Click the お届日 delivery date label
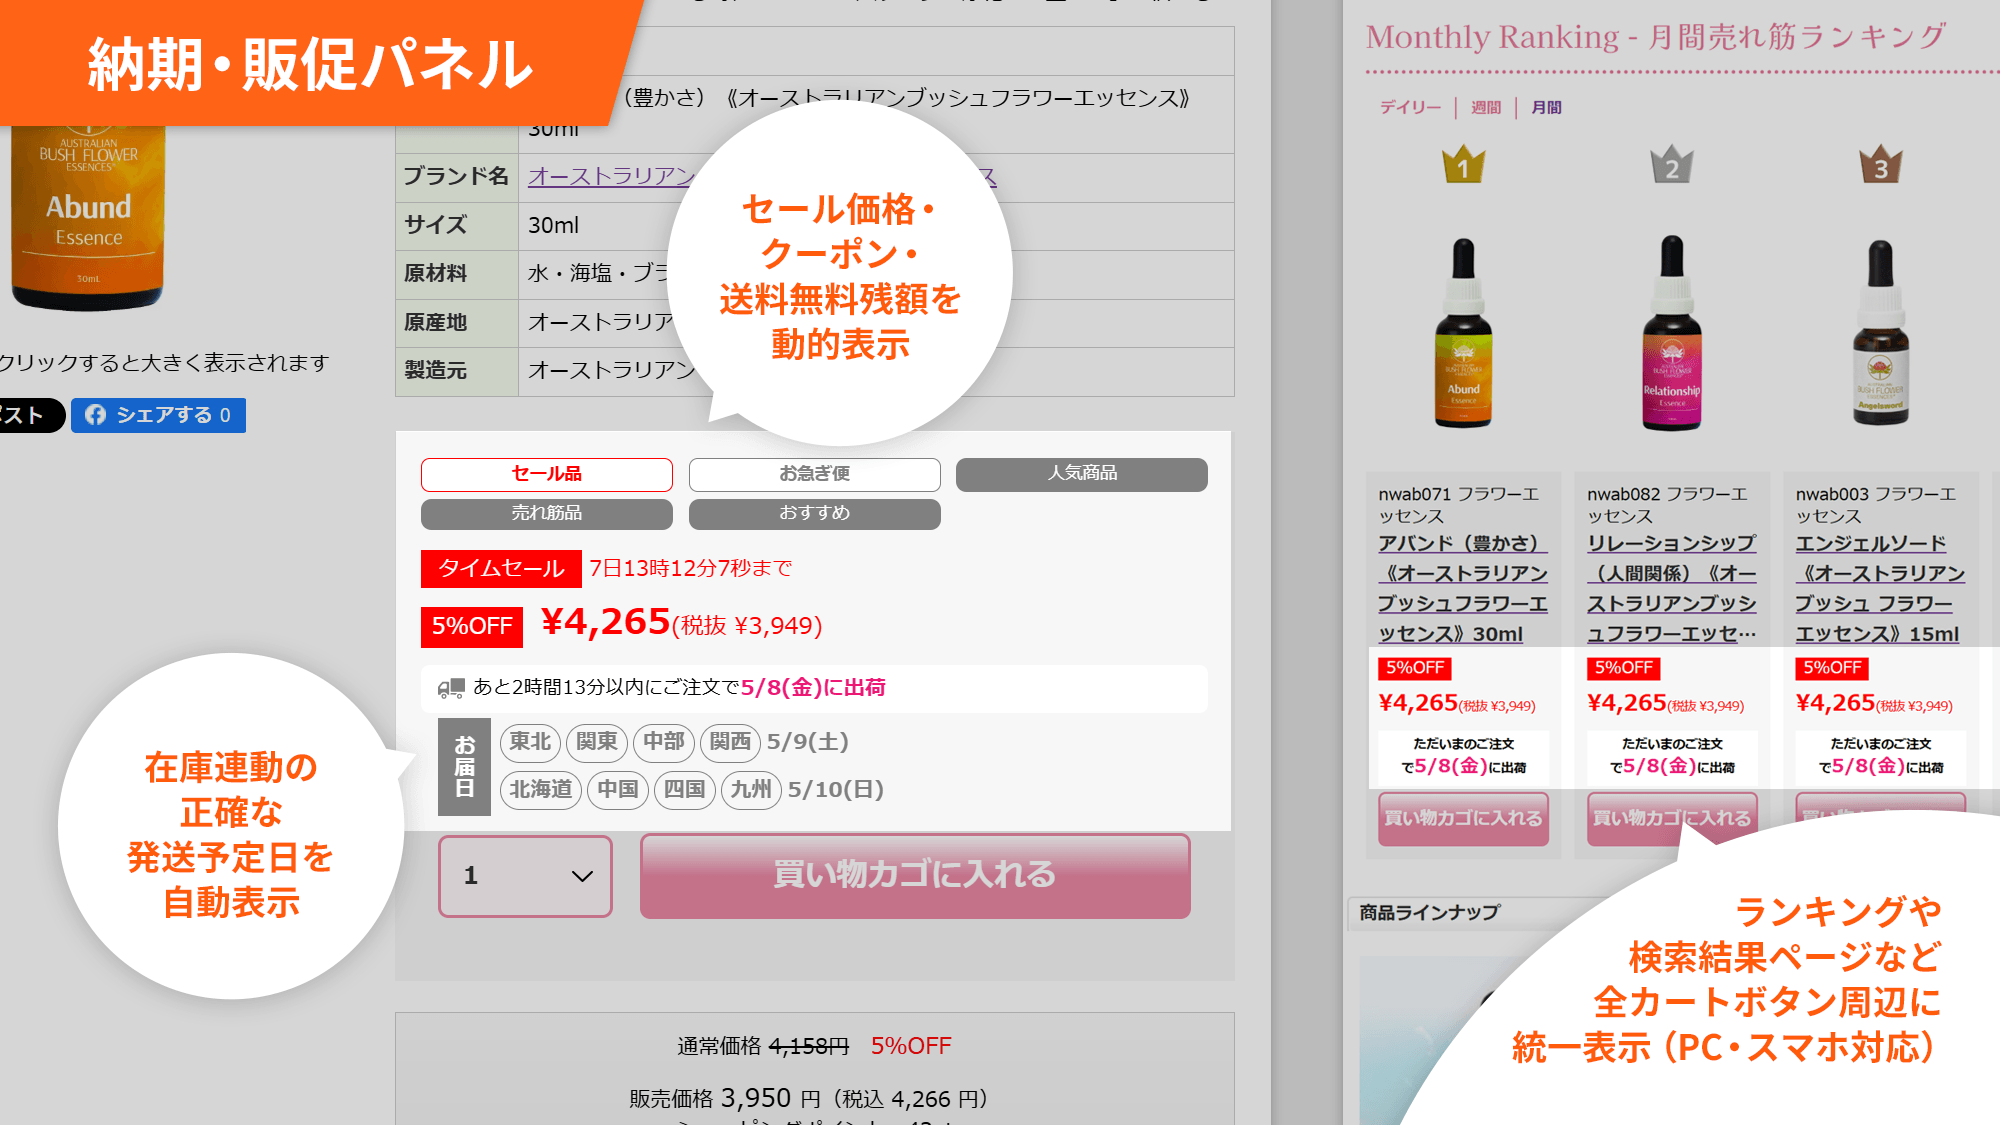 (465, 767)
